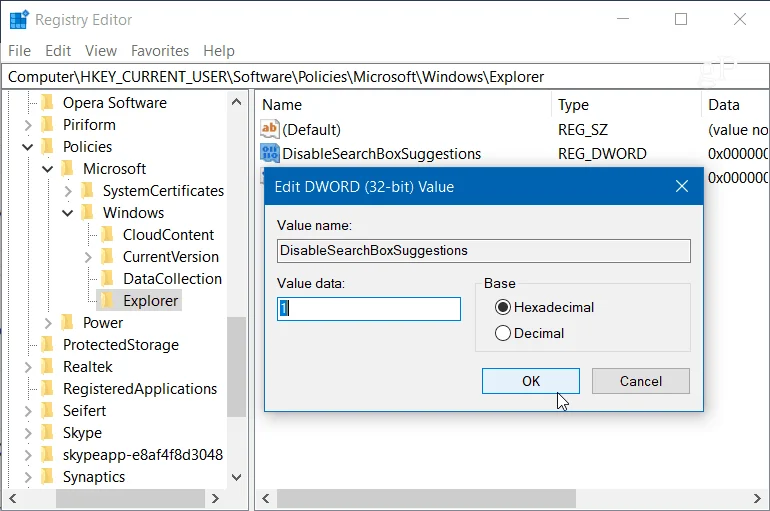
Task: Open the View menu
Action: [101, 51]
